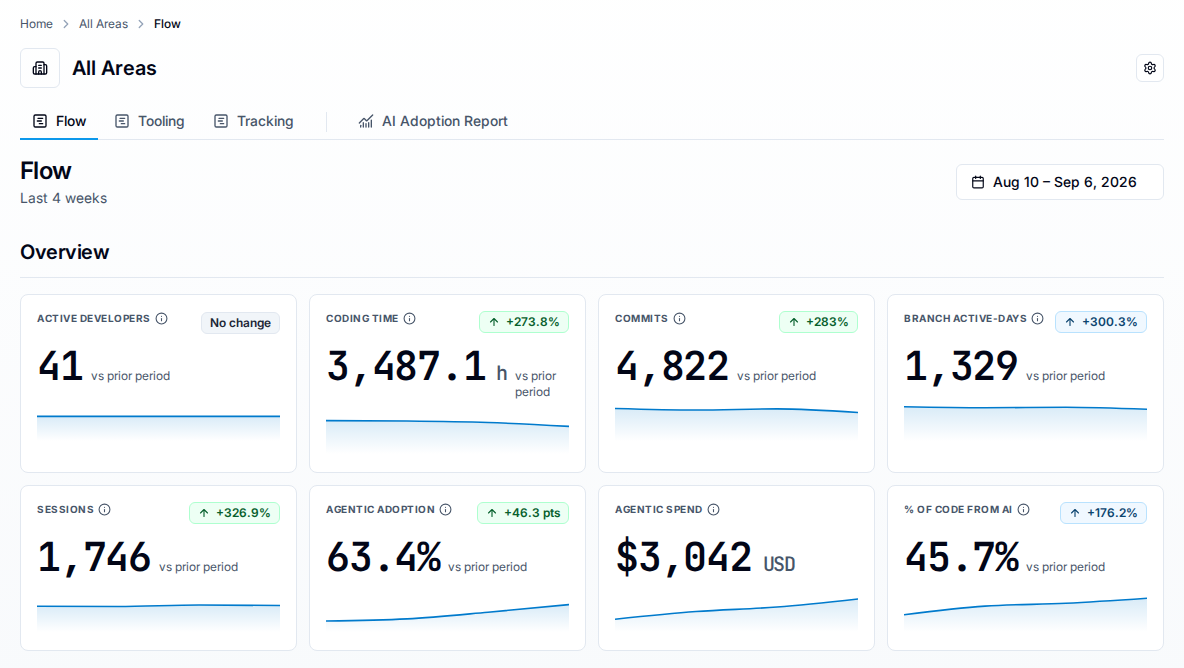Click the Branch Active-Days value 1,329
Viewport: 1184px width, 668px height.
click(x=961, y=367)
